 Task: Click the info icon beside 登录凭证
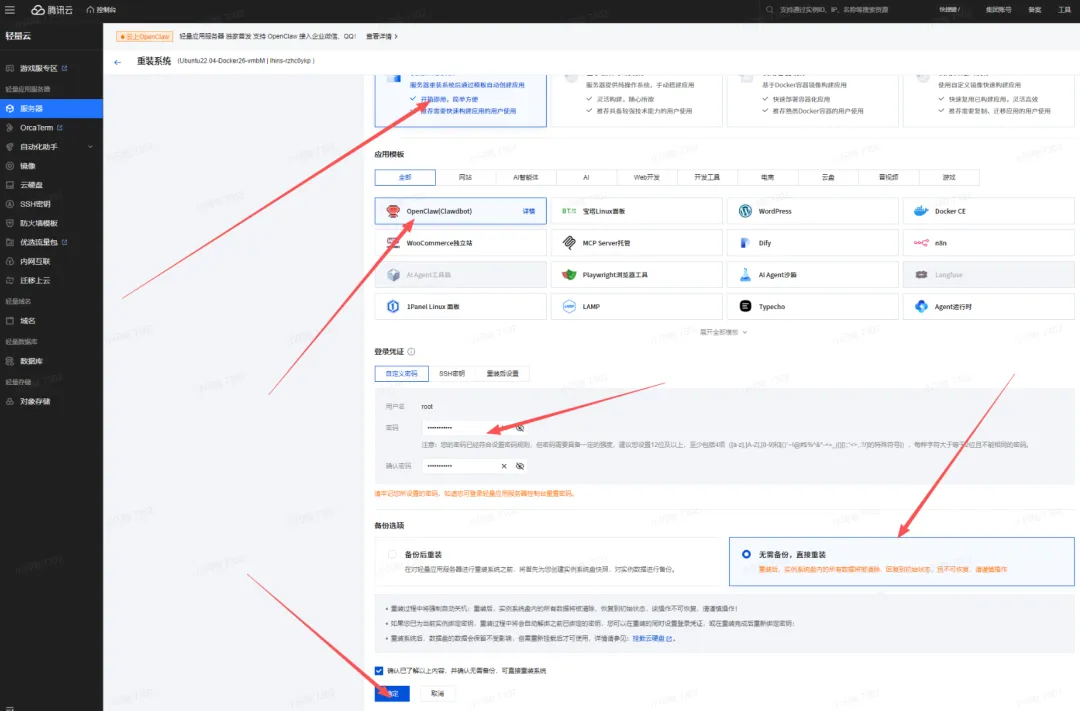pos(411,351)
